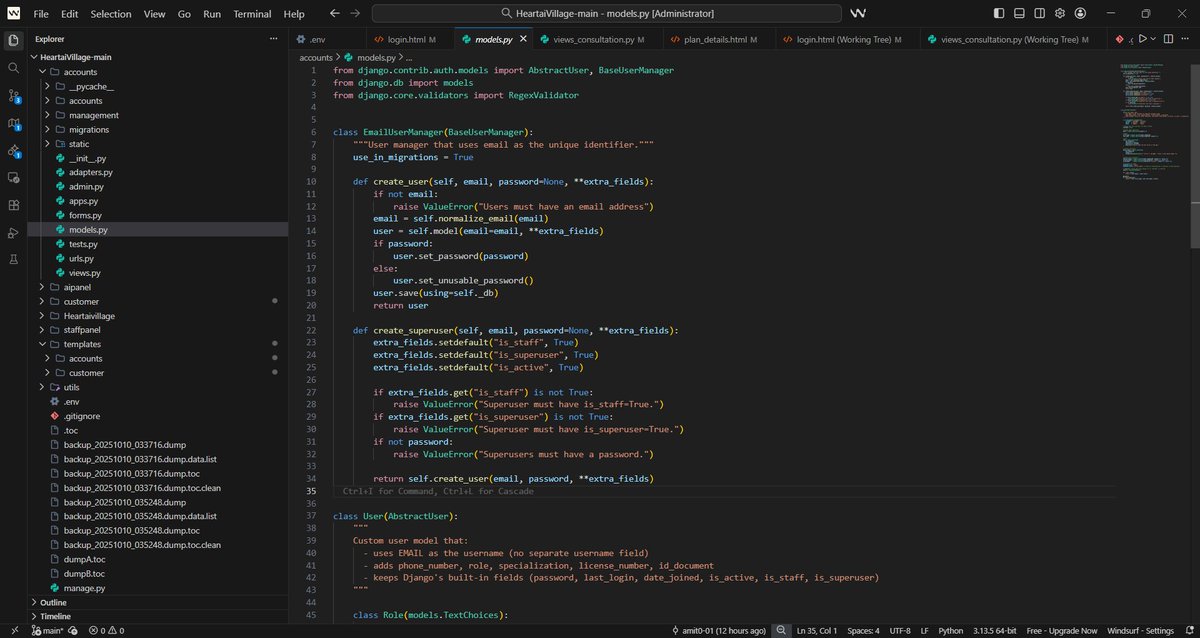
Task: Click the accounts breadcrumb above editor
Action: 316,57
